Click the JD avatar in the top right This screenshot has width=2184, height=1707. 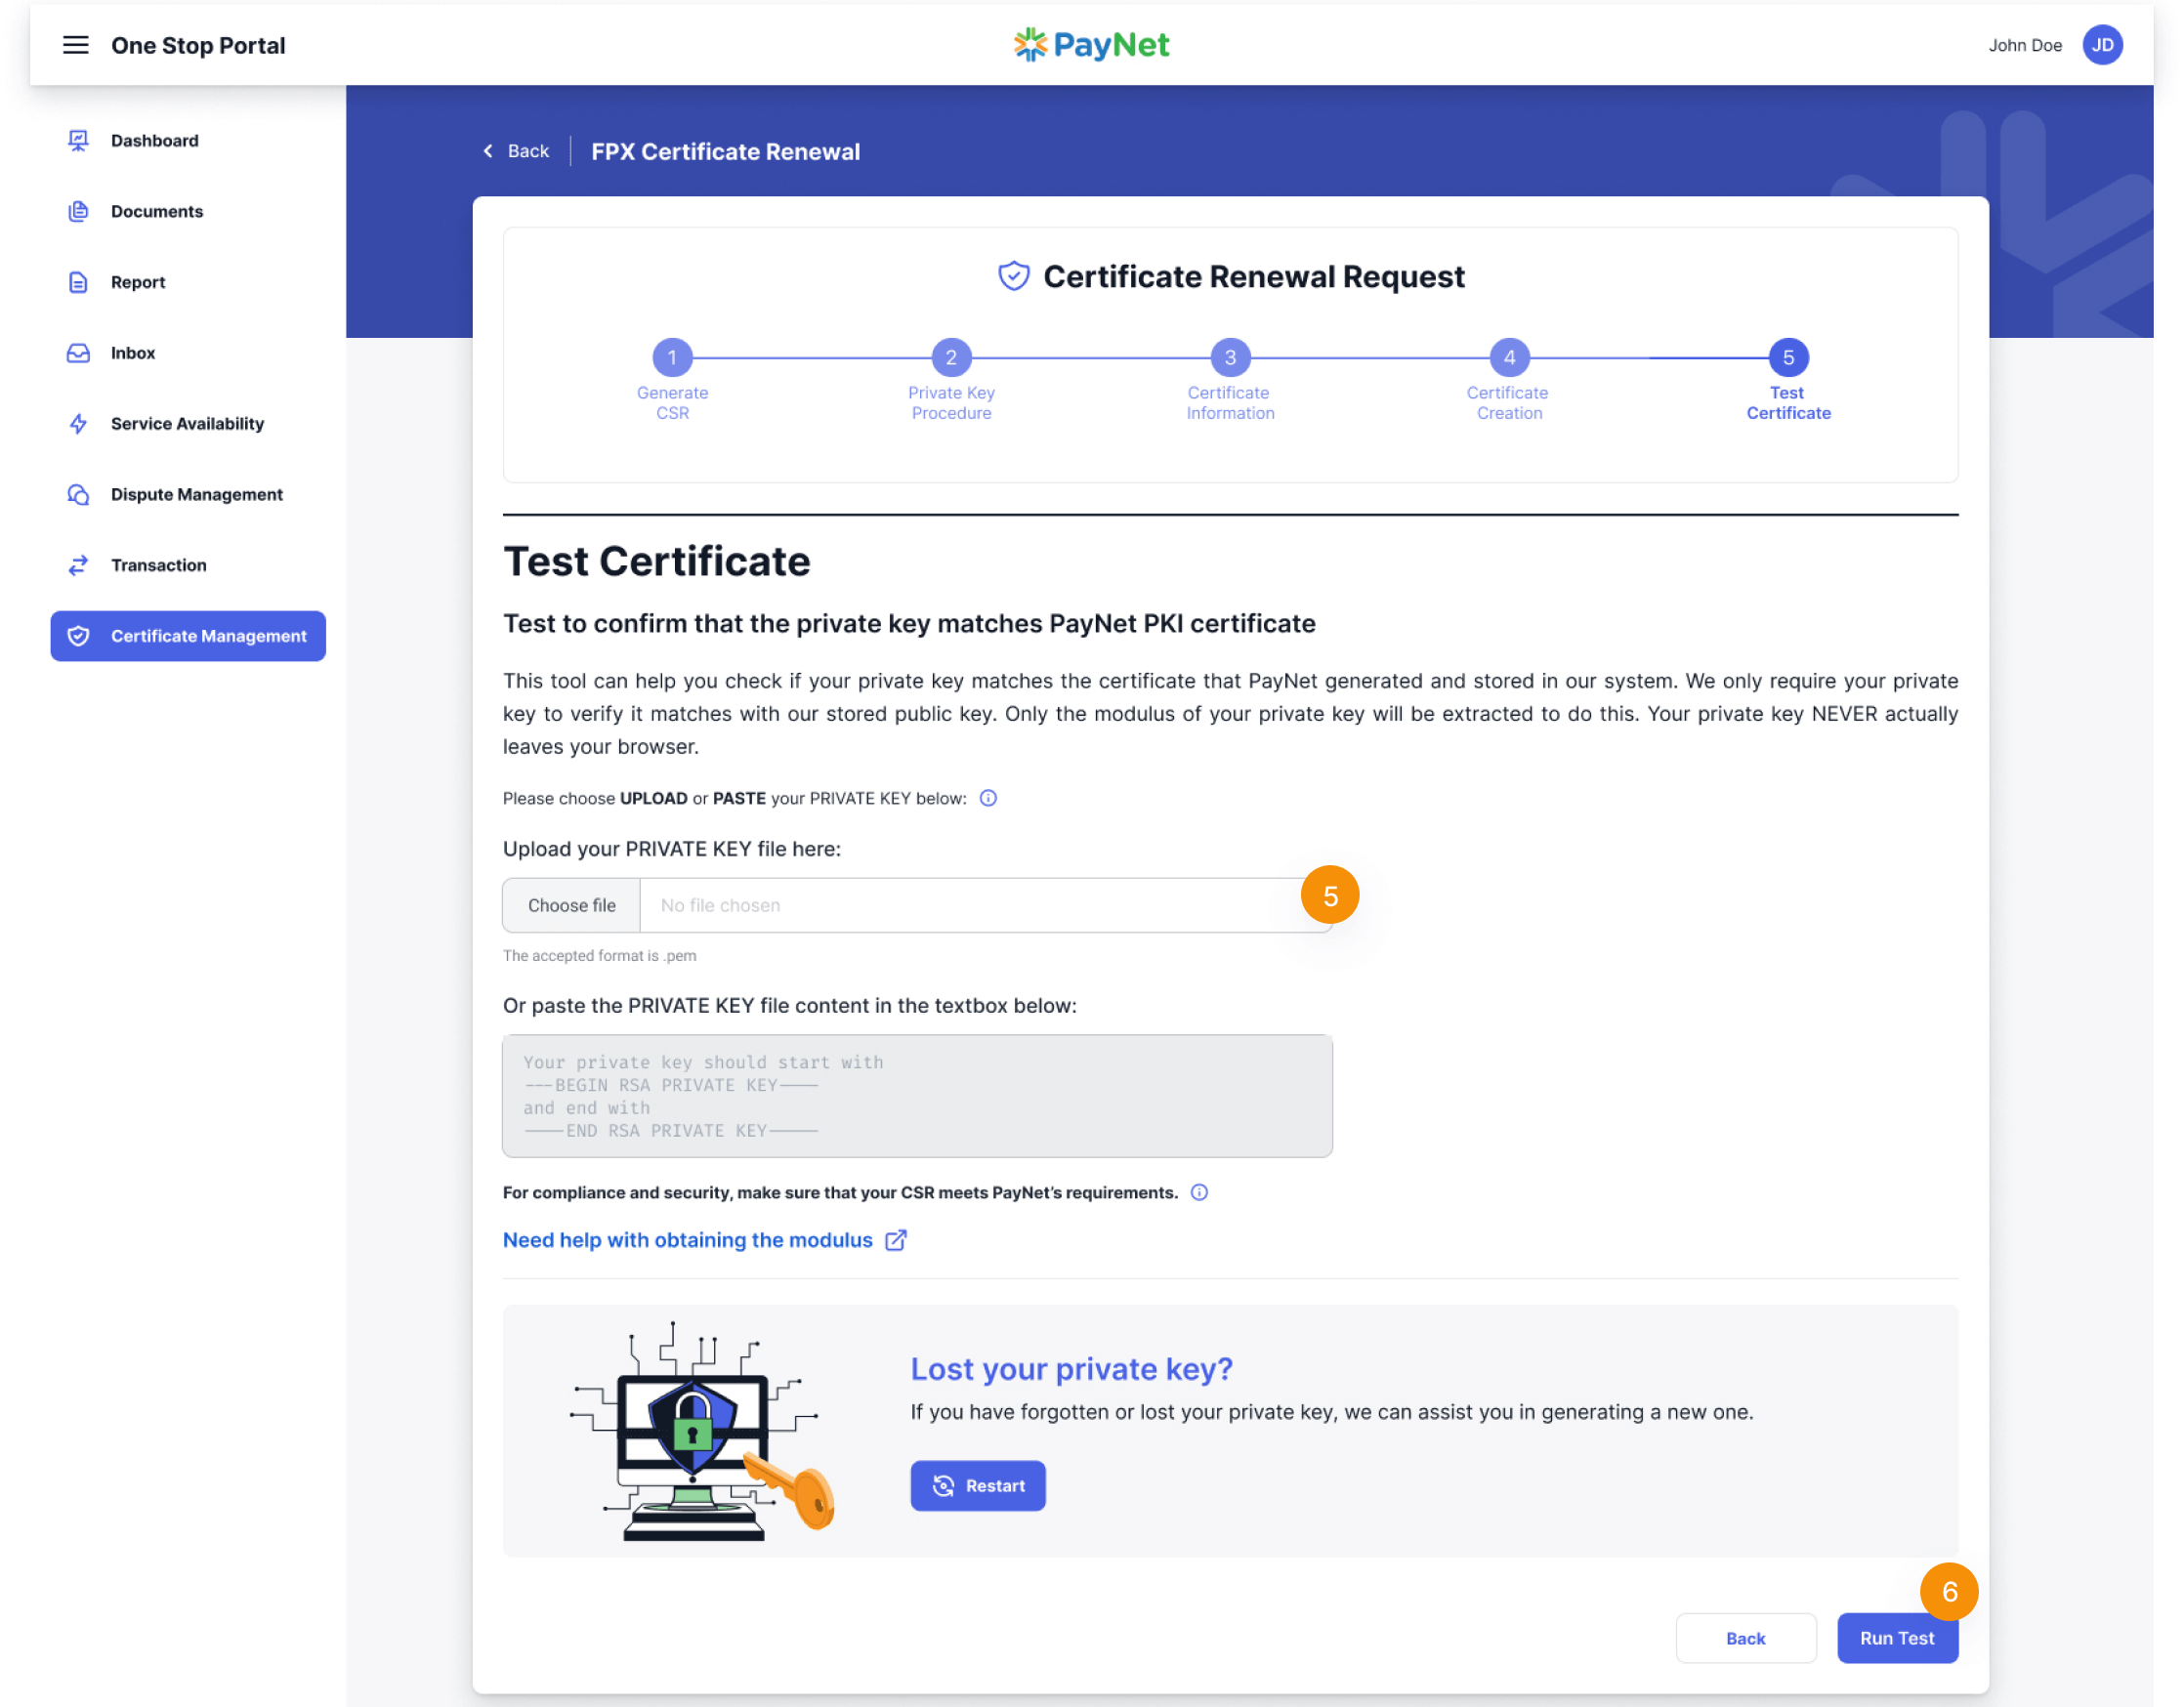(x=2102, y=44)
